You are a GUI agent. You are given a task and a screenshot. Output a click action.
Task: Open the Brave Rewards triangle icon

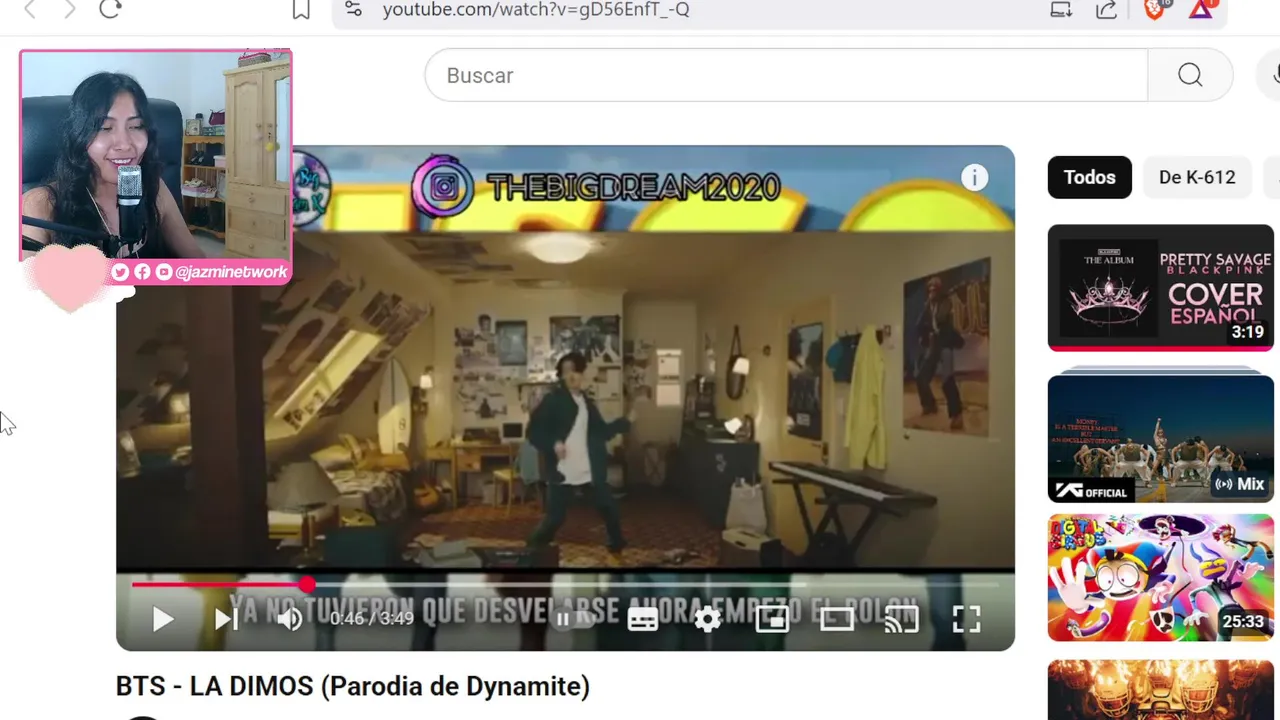(x=1202, y=9)
